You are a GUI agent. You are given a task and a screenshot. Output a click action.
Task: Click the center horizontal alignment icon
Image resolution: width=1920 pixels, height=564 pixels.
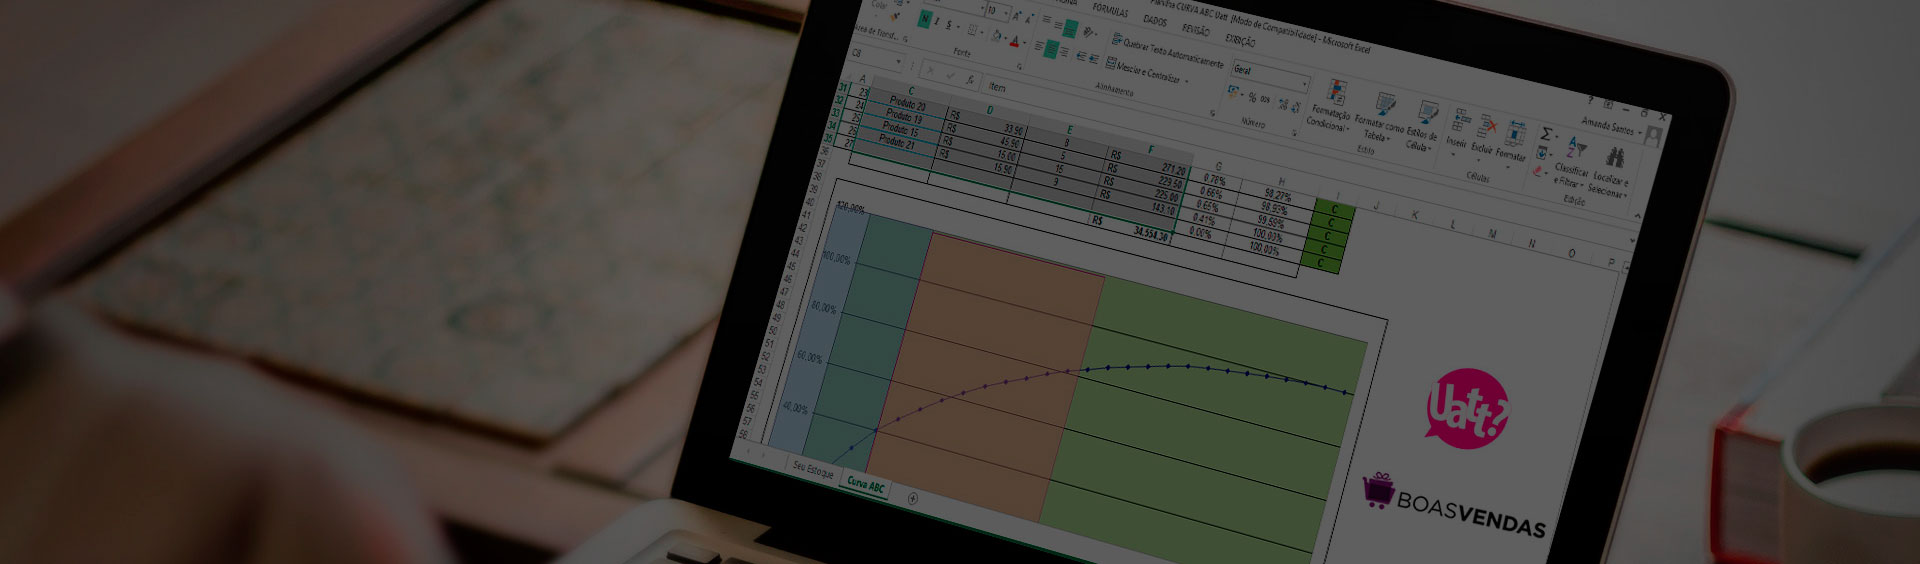click(x=1051, y=49)
